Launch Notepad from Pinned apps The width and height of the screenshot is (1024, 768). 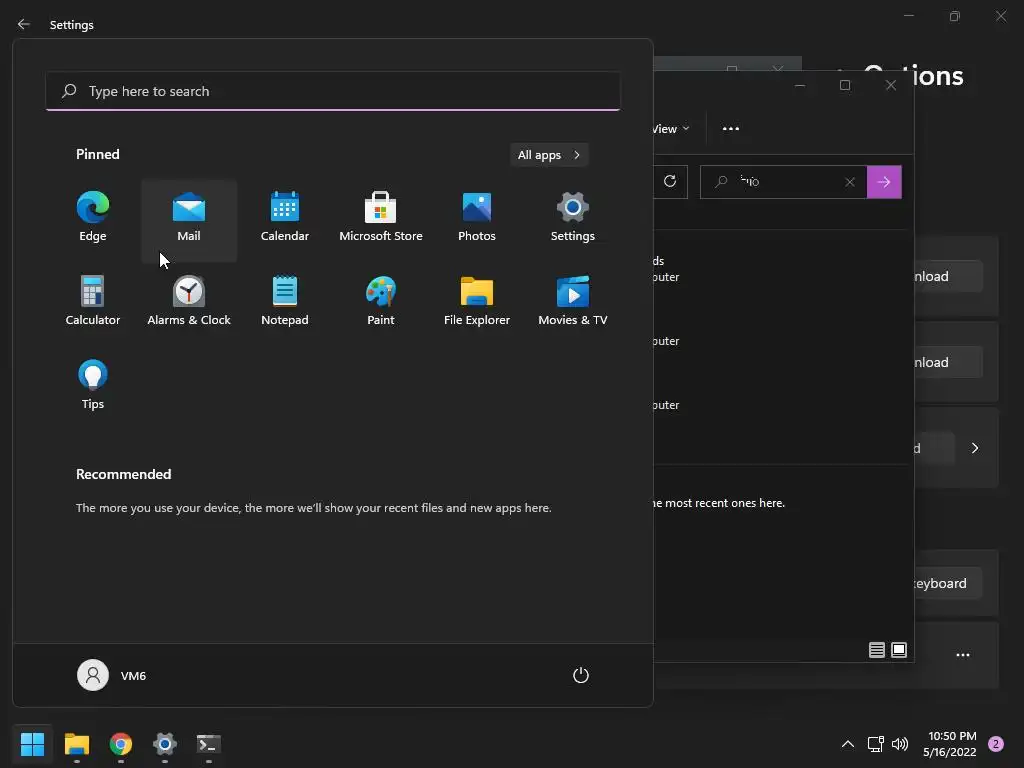coord(285,301)
